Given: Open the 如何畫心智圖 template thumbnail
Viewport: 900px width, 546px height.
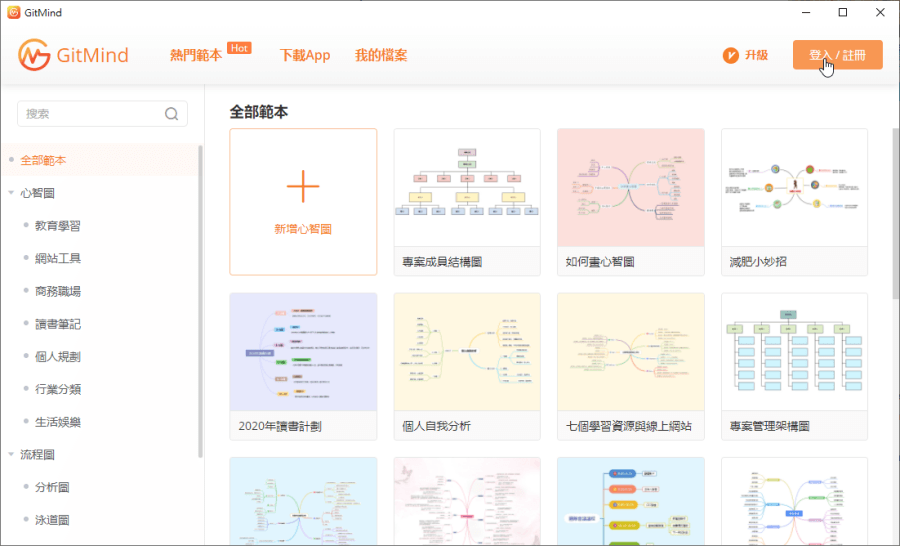Looking at the screenshot, I should [x=631, y=188].
